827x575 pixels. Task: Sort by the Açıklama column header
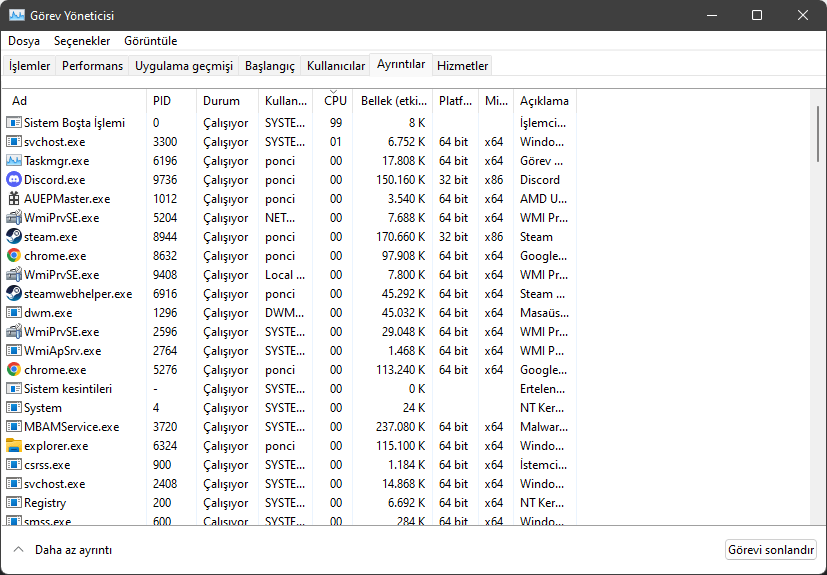pyautogui.click(x=545, y=101)
